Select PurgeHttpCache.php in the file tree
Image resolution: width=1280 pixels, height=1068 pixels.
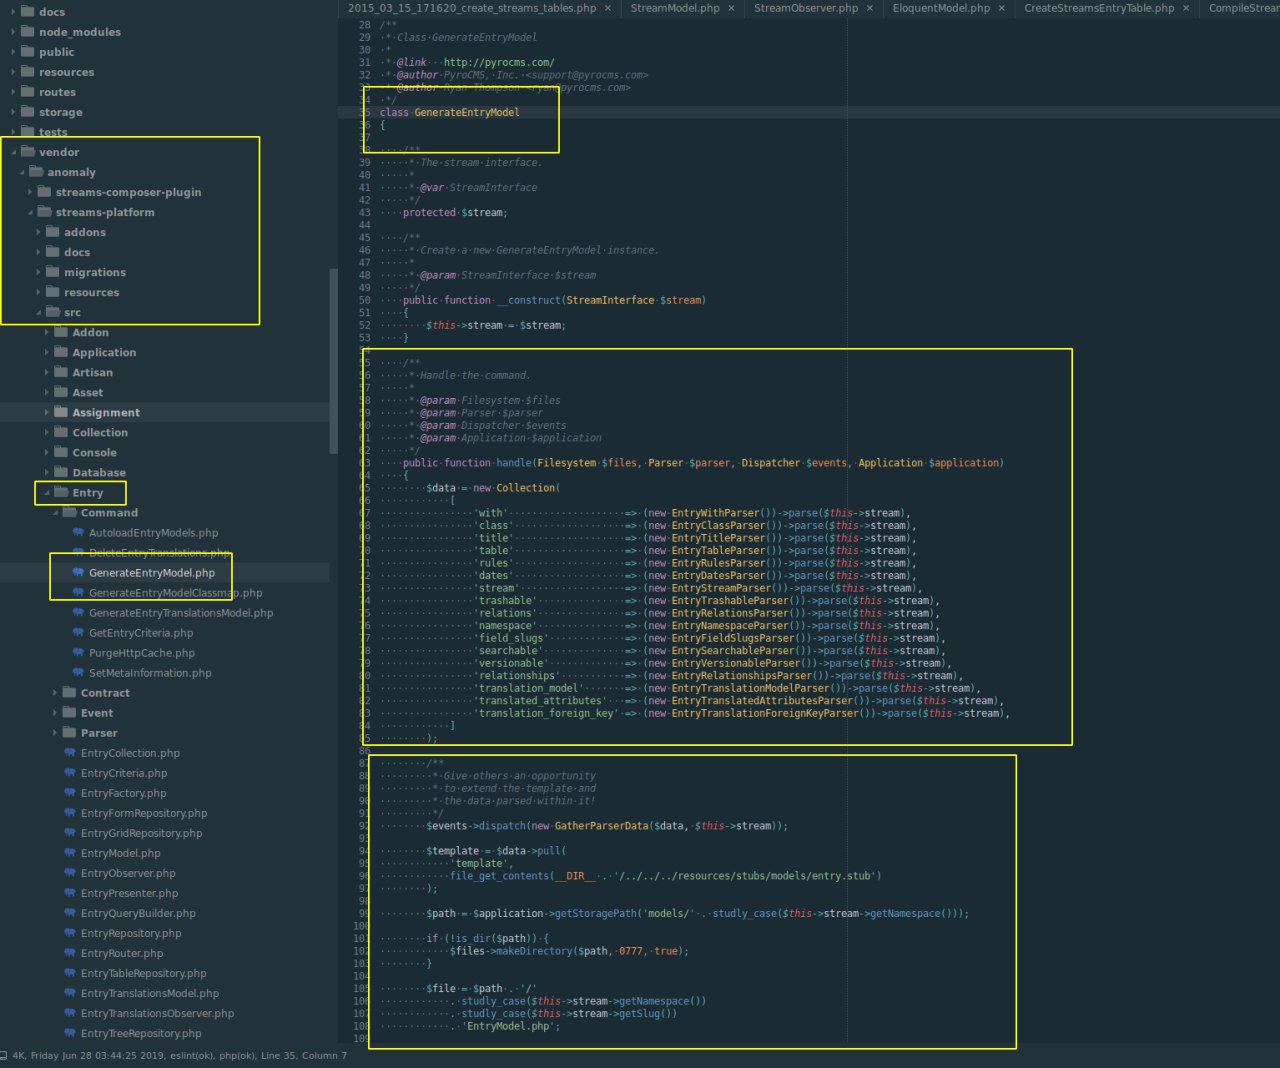tap(141, 653)
